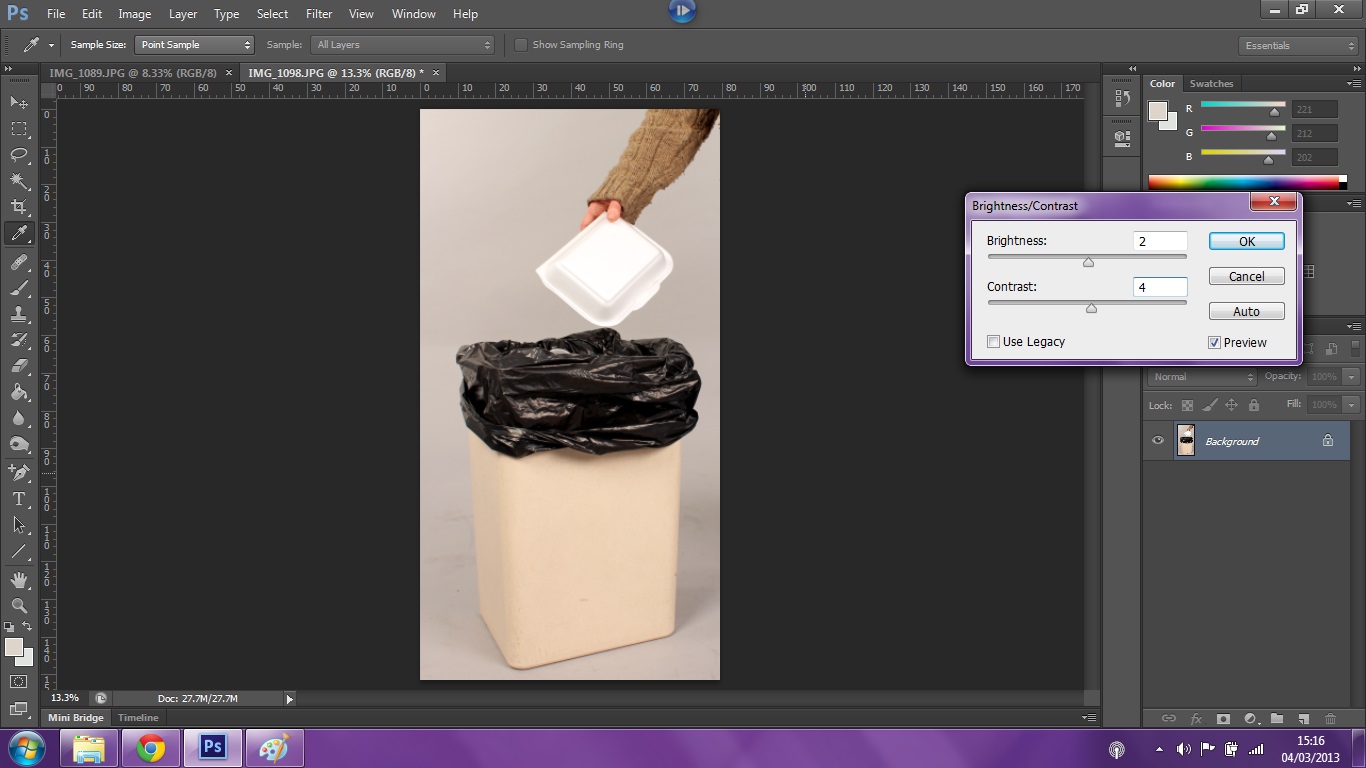Select the Pen tool
Image resolution: width=1366 pixels, height=768 pixels.
coord(19,472)
